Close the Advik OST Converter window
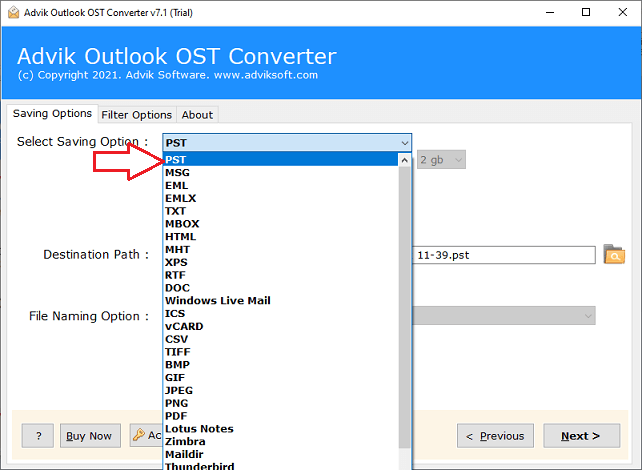Screen dimensions: 642x470 [619, 11]
